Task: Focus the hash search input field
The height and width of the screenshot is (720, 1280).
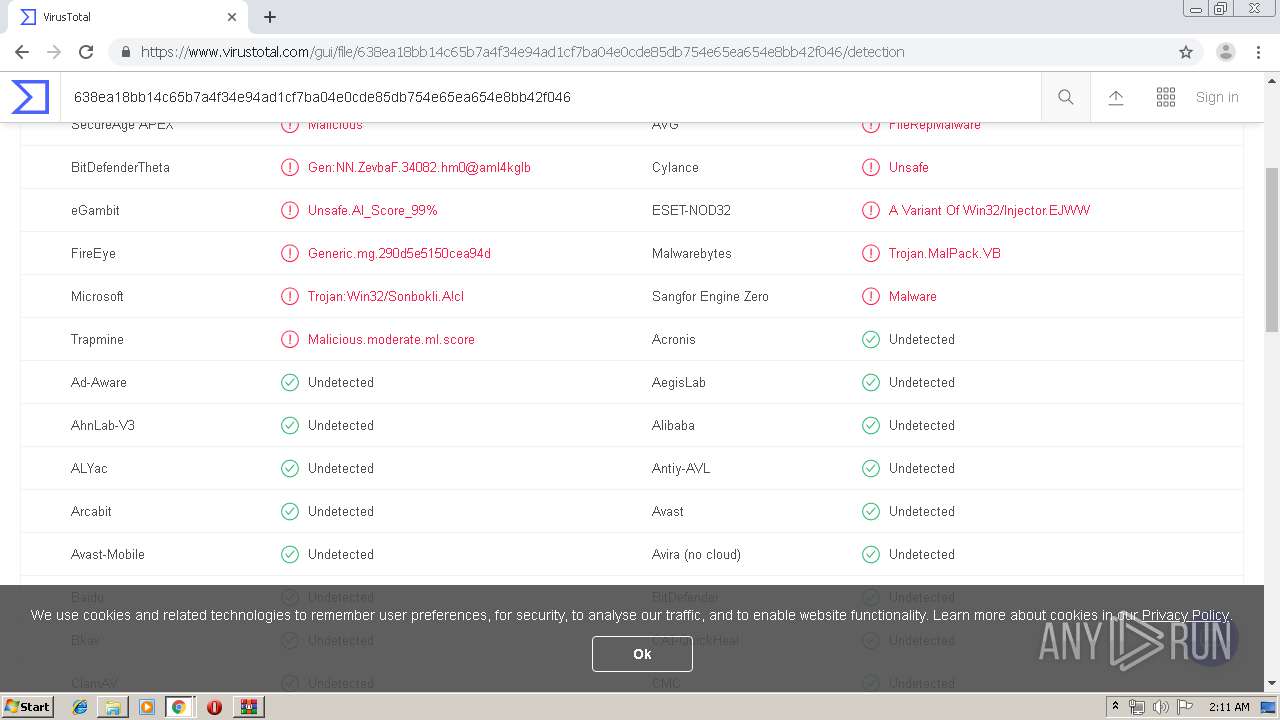Action: (x=550, y=97)
